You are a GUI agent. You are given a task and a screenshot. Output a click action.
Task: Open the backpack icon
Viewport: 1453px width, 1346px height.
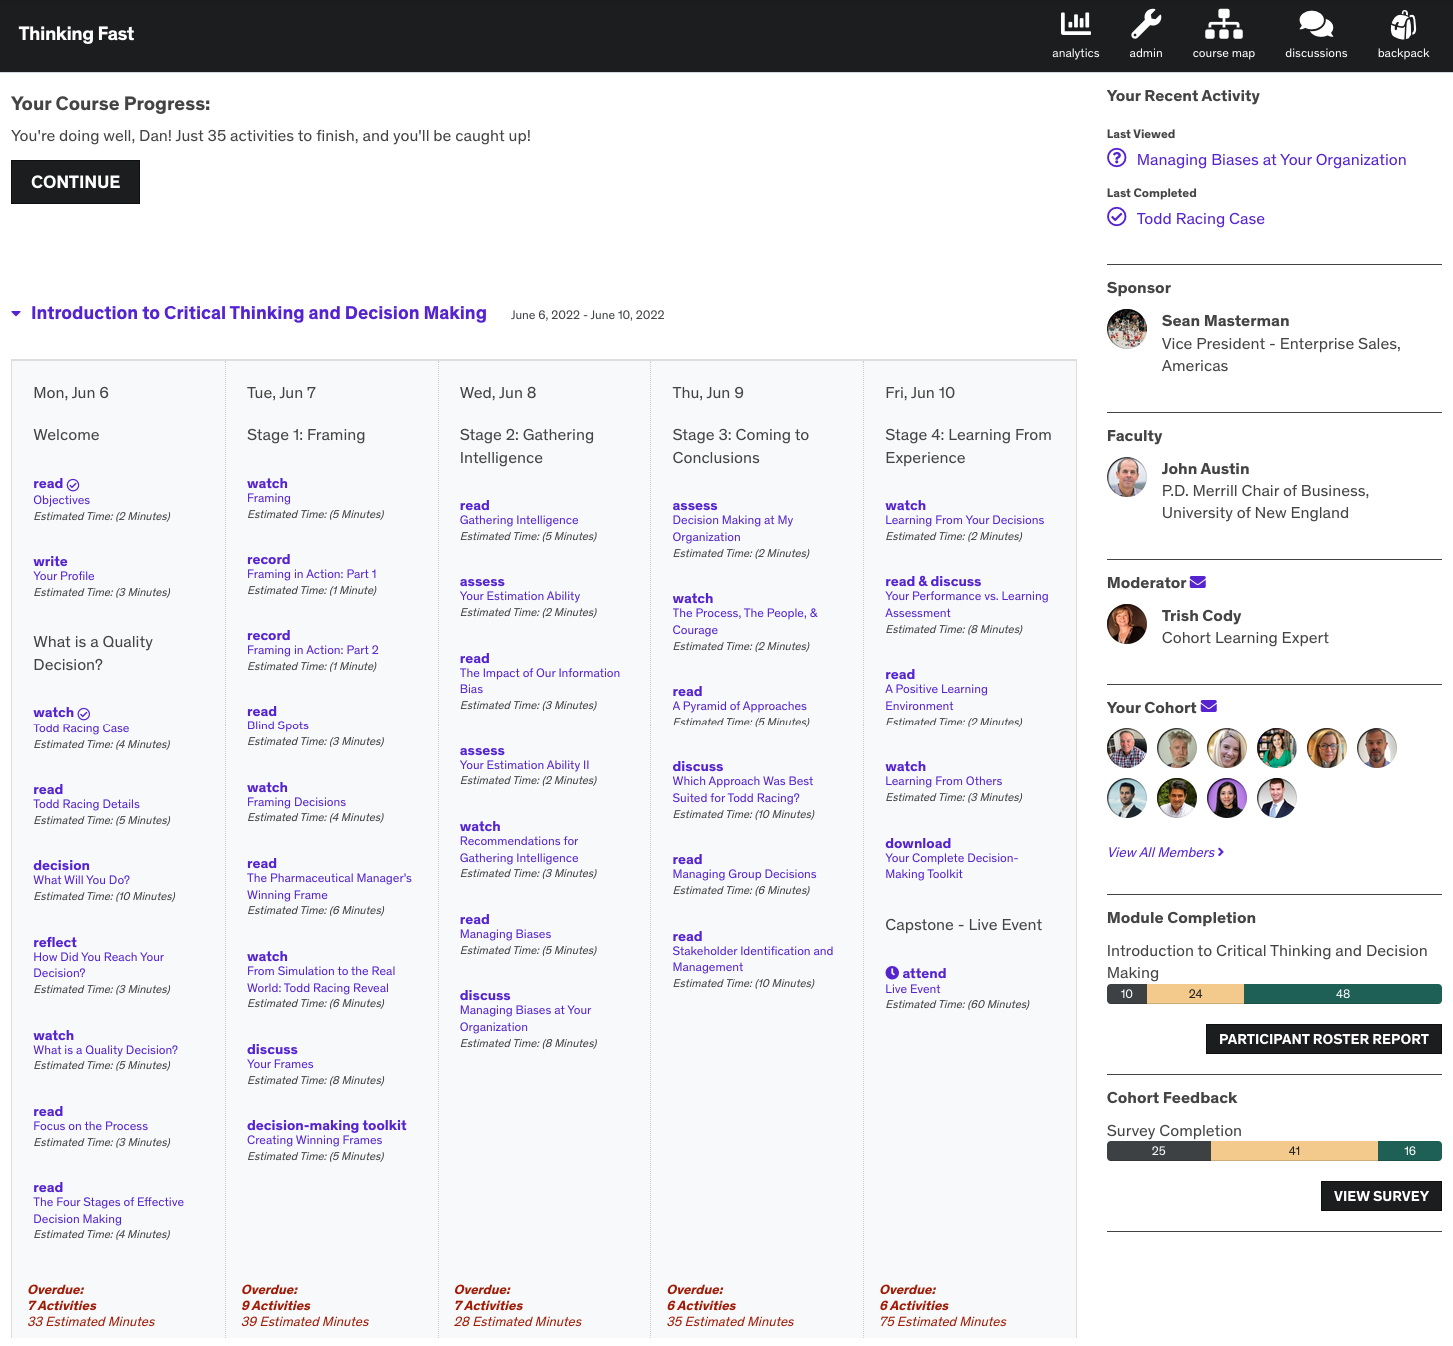[x=1403, y=23]
